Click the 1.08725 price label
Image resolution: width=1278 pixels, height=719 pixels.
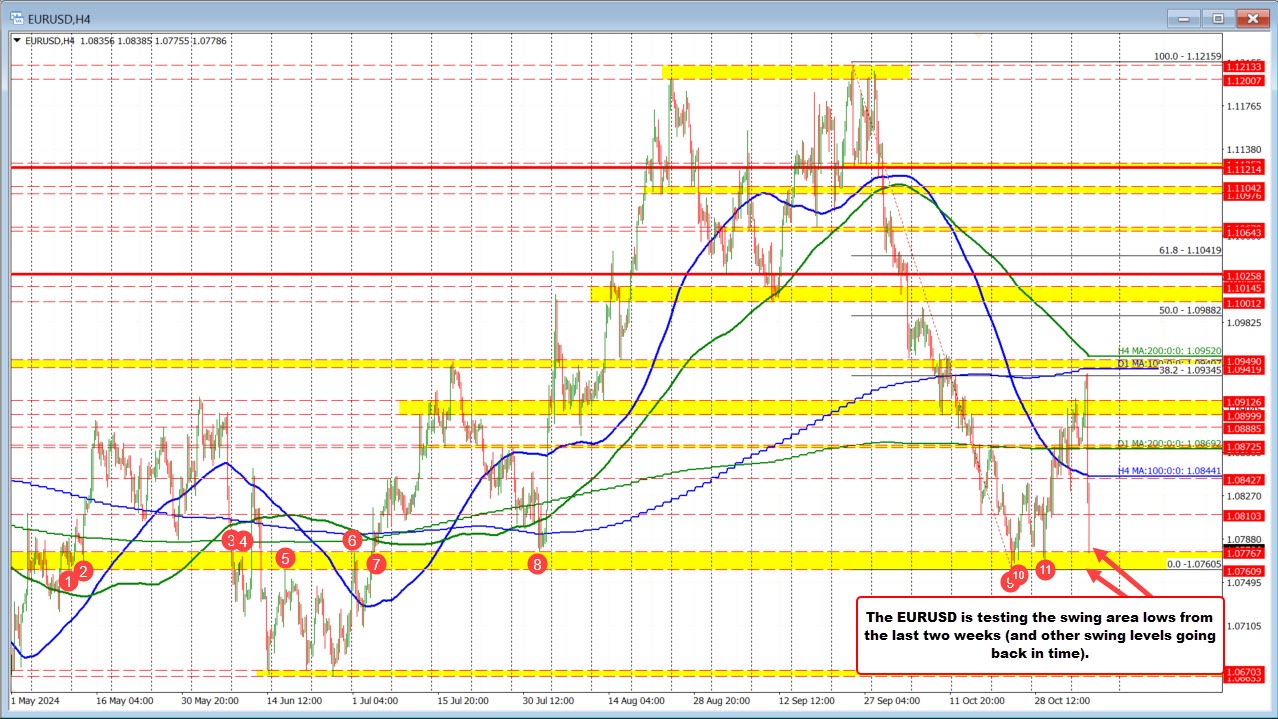[x=1244, y=446]
